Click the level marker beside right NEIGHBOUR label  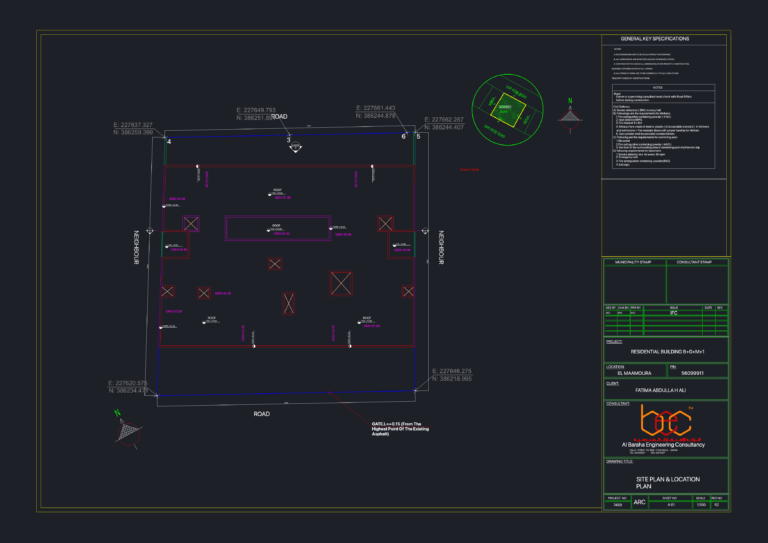(425, 231)
